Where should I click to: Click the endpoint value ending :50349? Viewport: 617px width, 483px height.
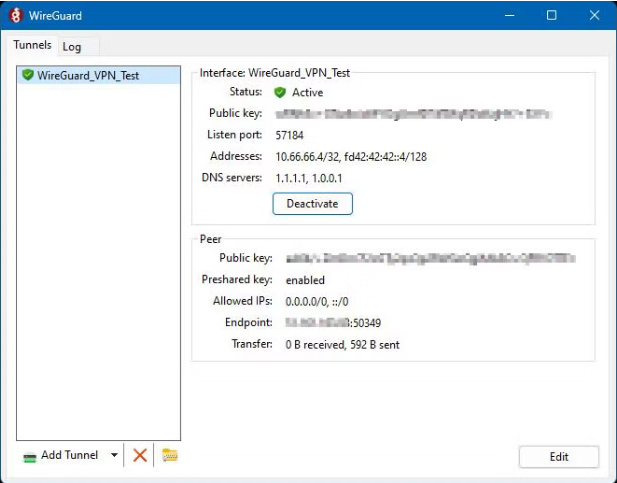[333, 323]
